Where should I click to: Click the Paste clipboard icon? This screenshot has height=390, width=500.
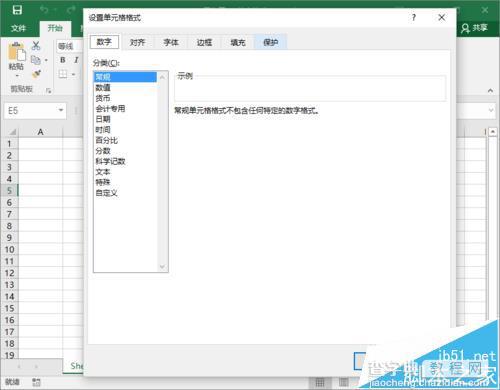[x=17, y=52]
